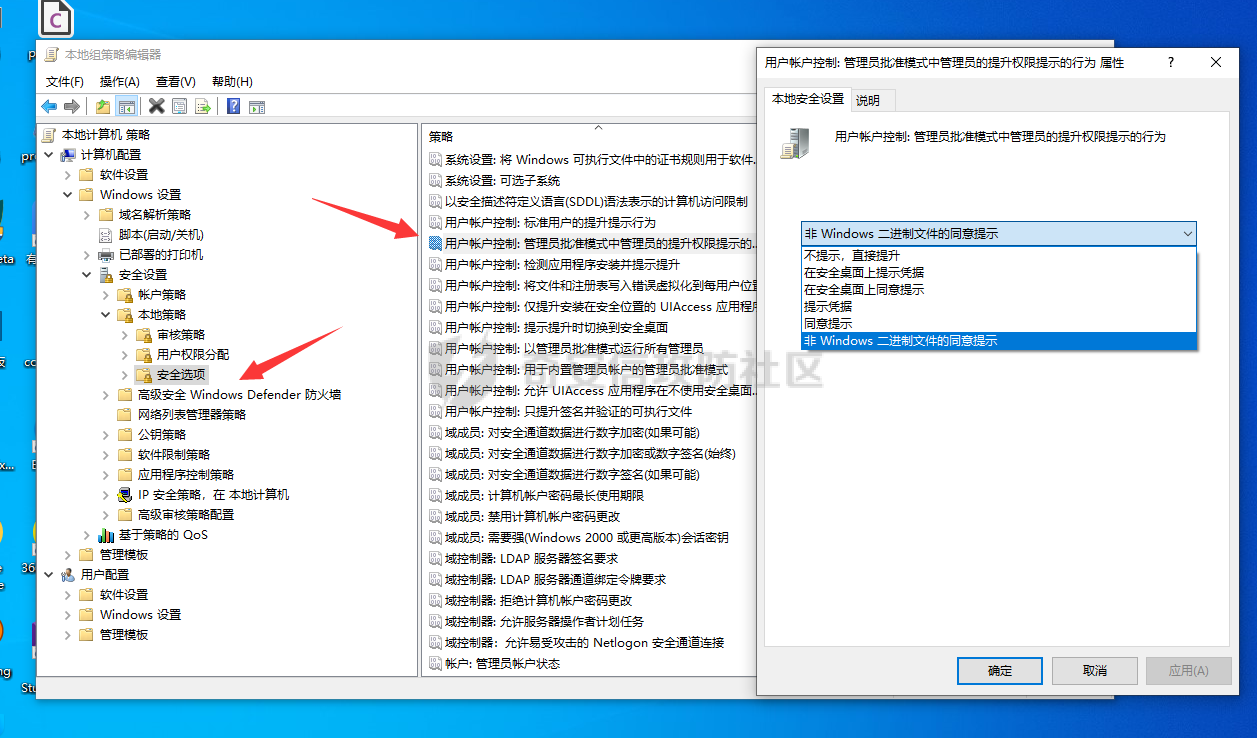The height and width of the screenshot is (738, 1257).
Task: Click the combo box dropdown arrow
Action: (x=1187, y=234)
